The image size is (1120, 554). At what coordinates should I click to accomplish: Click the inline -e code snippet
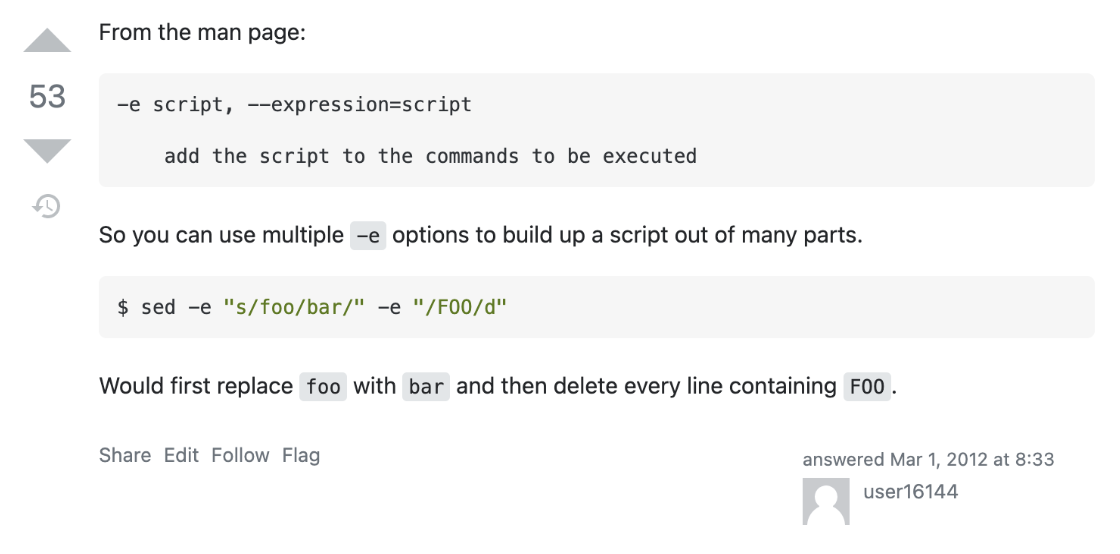368,236
